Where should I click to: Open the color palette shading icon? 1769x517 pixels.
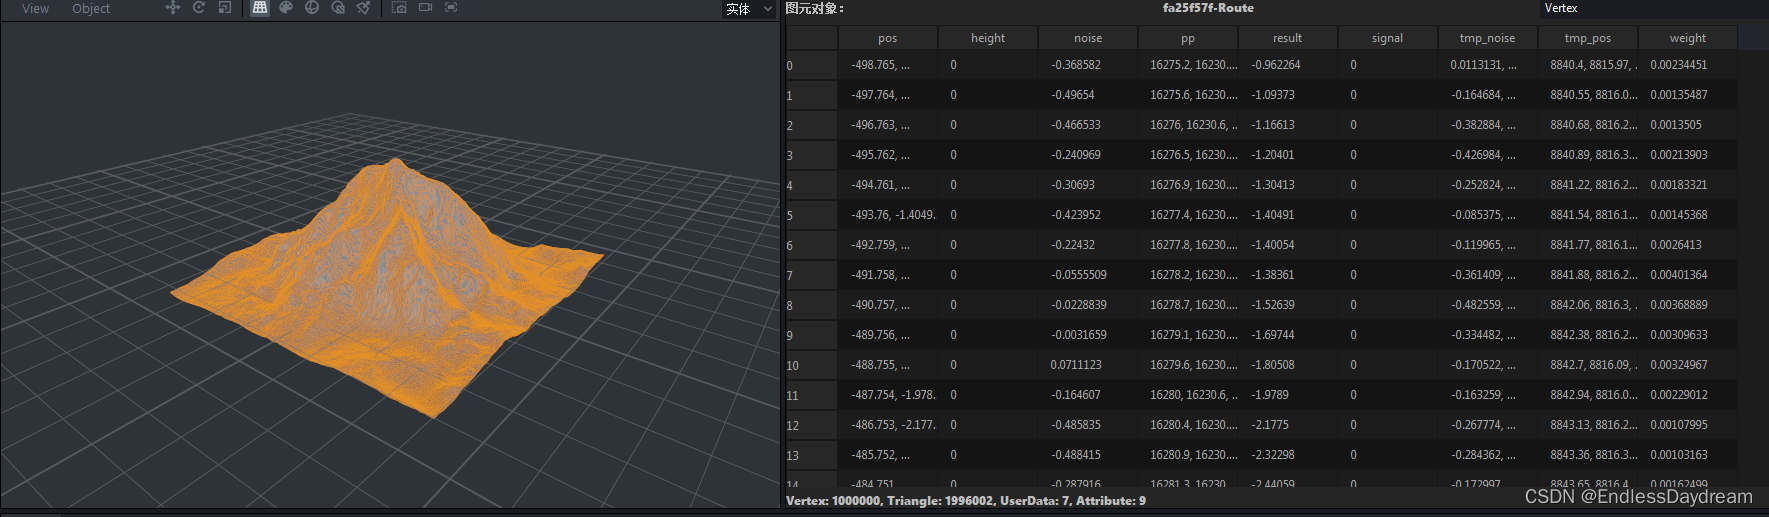[x=286, y=8]
